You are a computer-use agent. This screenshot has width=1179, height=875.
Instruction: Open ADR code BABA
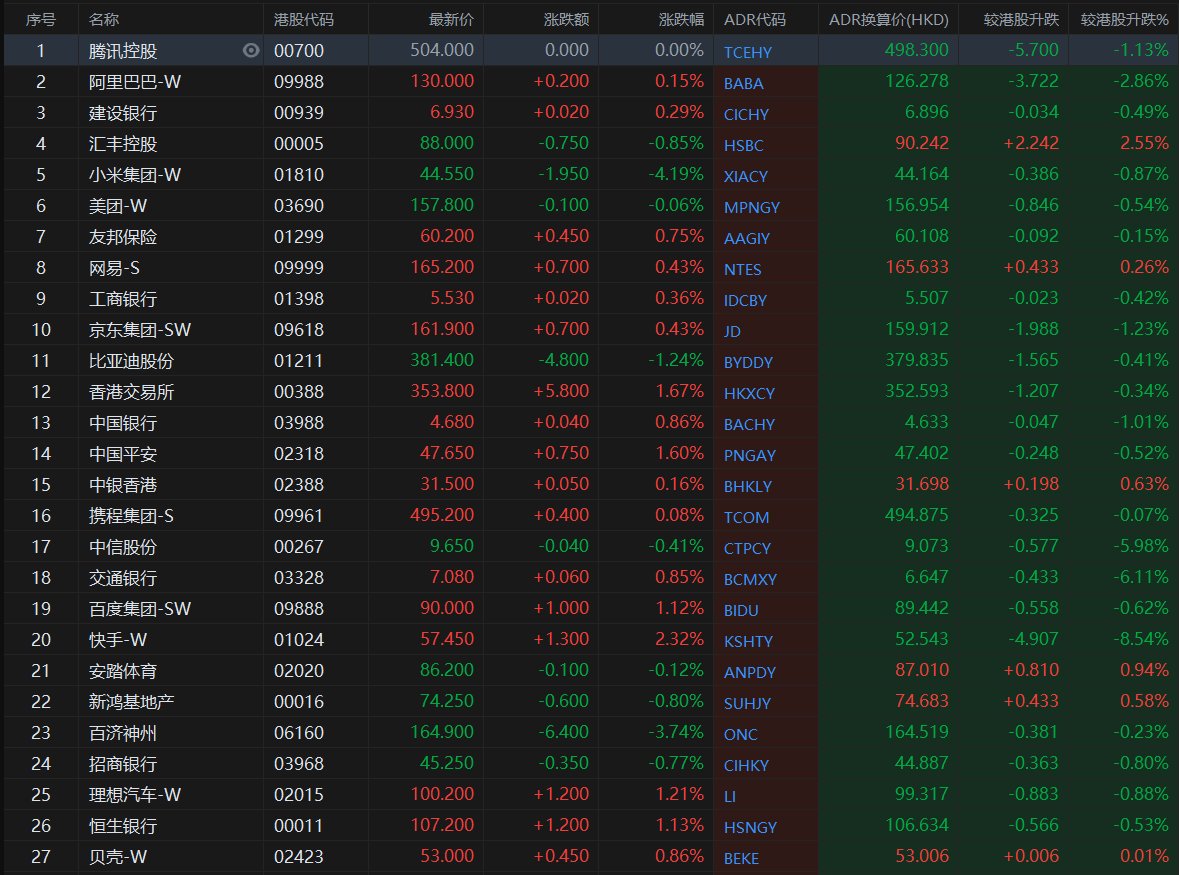(x=743, y=83)
